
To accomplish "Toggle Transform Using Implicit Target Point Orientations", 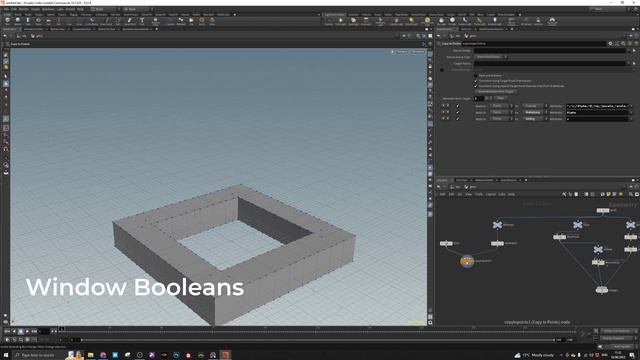I will [x=476, y=86].
